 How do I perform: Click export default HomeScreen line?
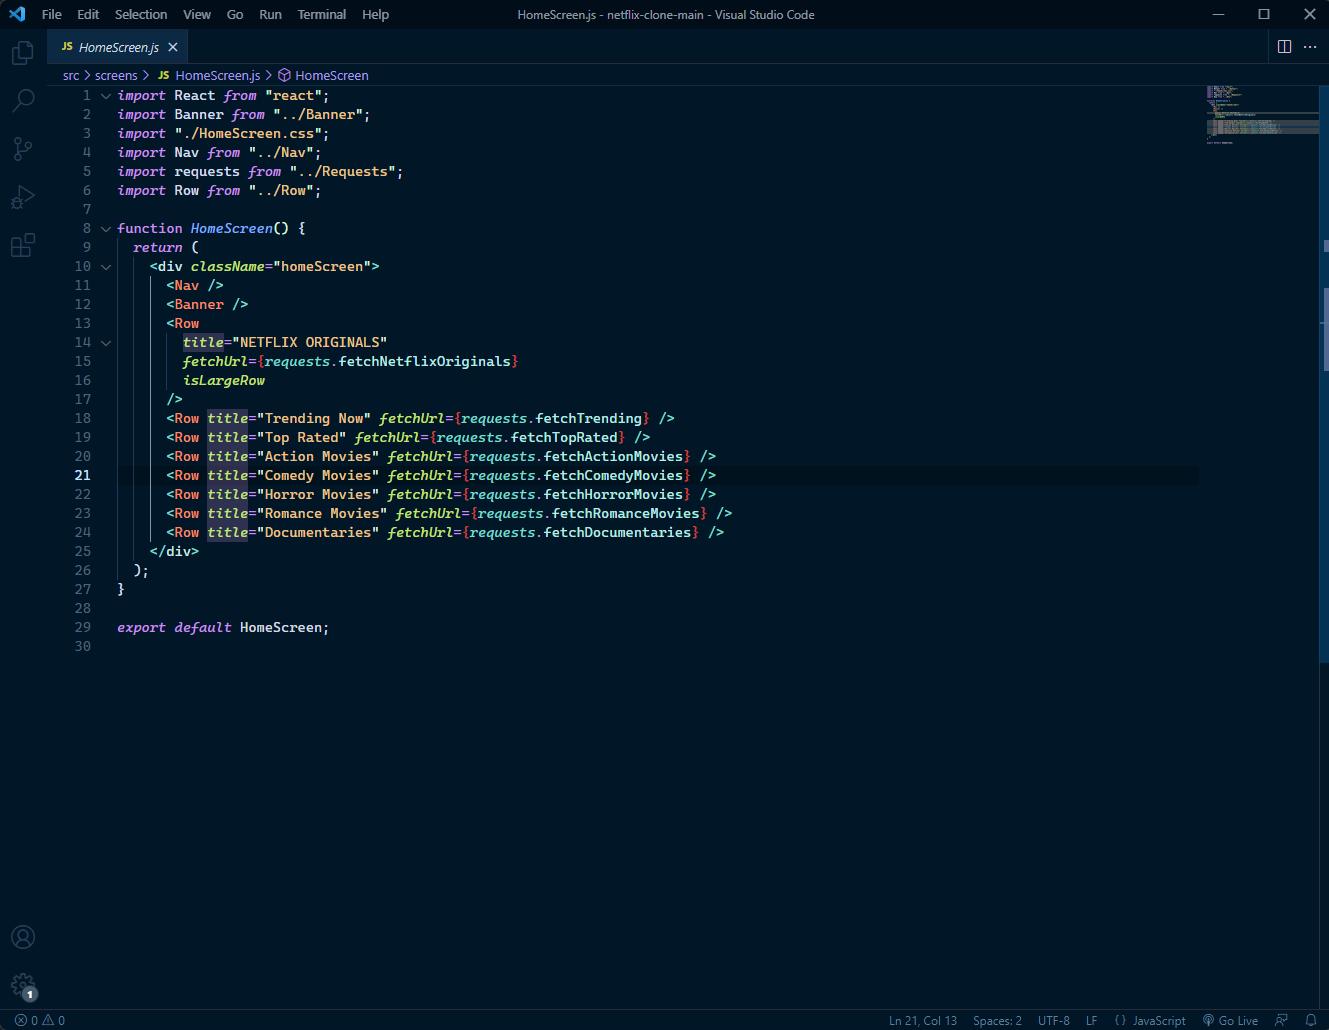pos(223,628)
